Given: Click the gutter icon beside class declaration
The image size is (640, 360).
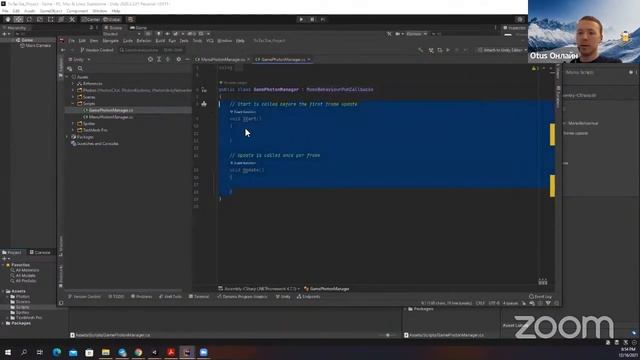Looking at the screenshot, I should tap(204, 89).
